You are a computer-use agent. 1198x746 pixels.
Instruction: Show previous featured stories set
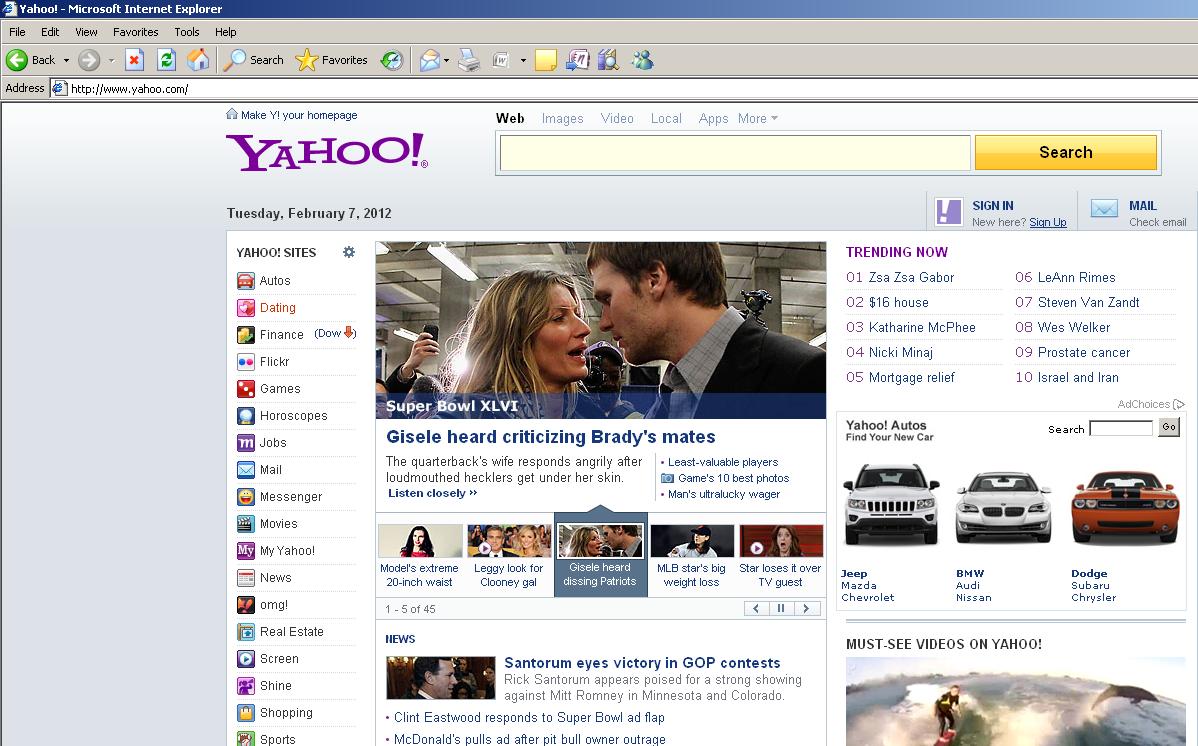(x=756, y=608)
